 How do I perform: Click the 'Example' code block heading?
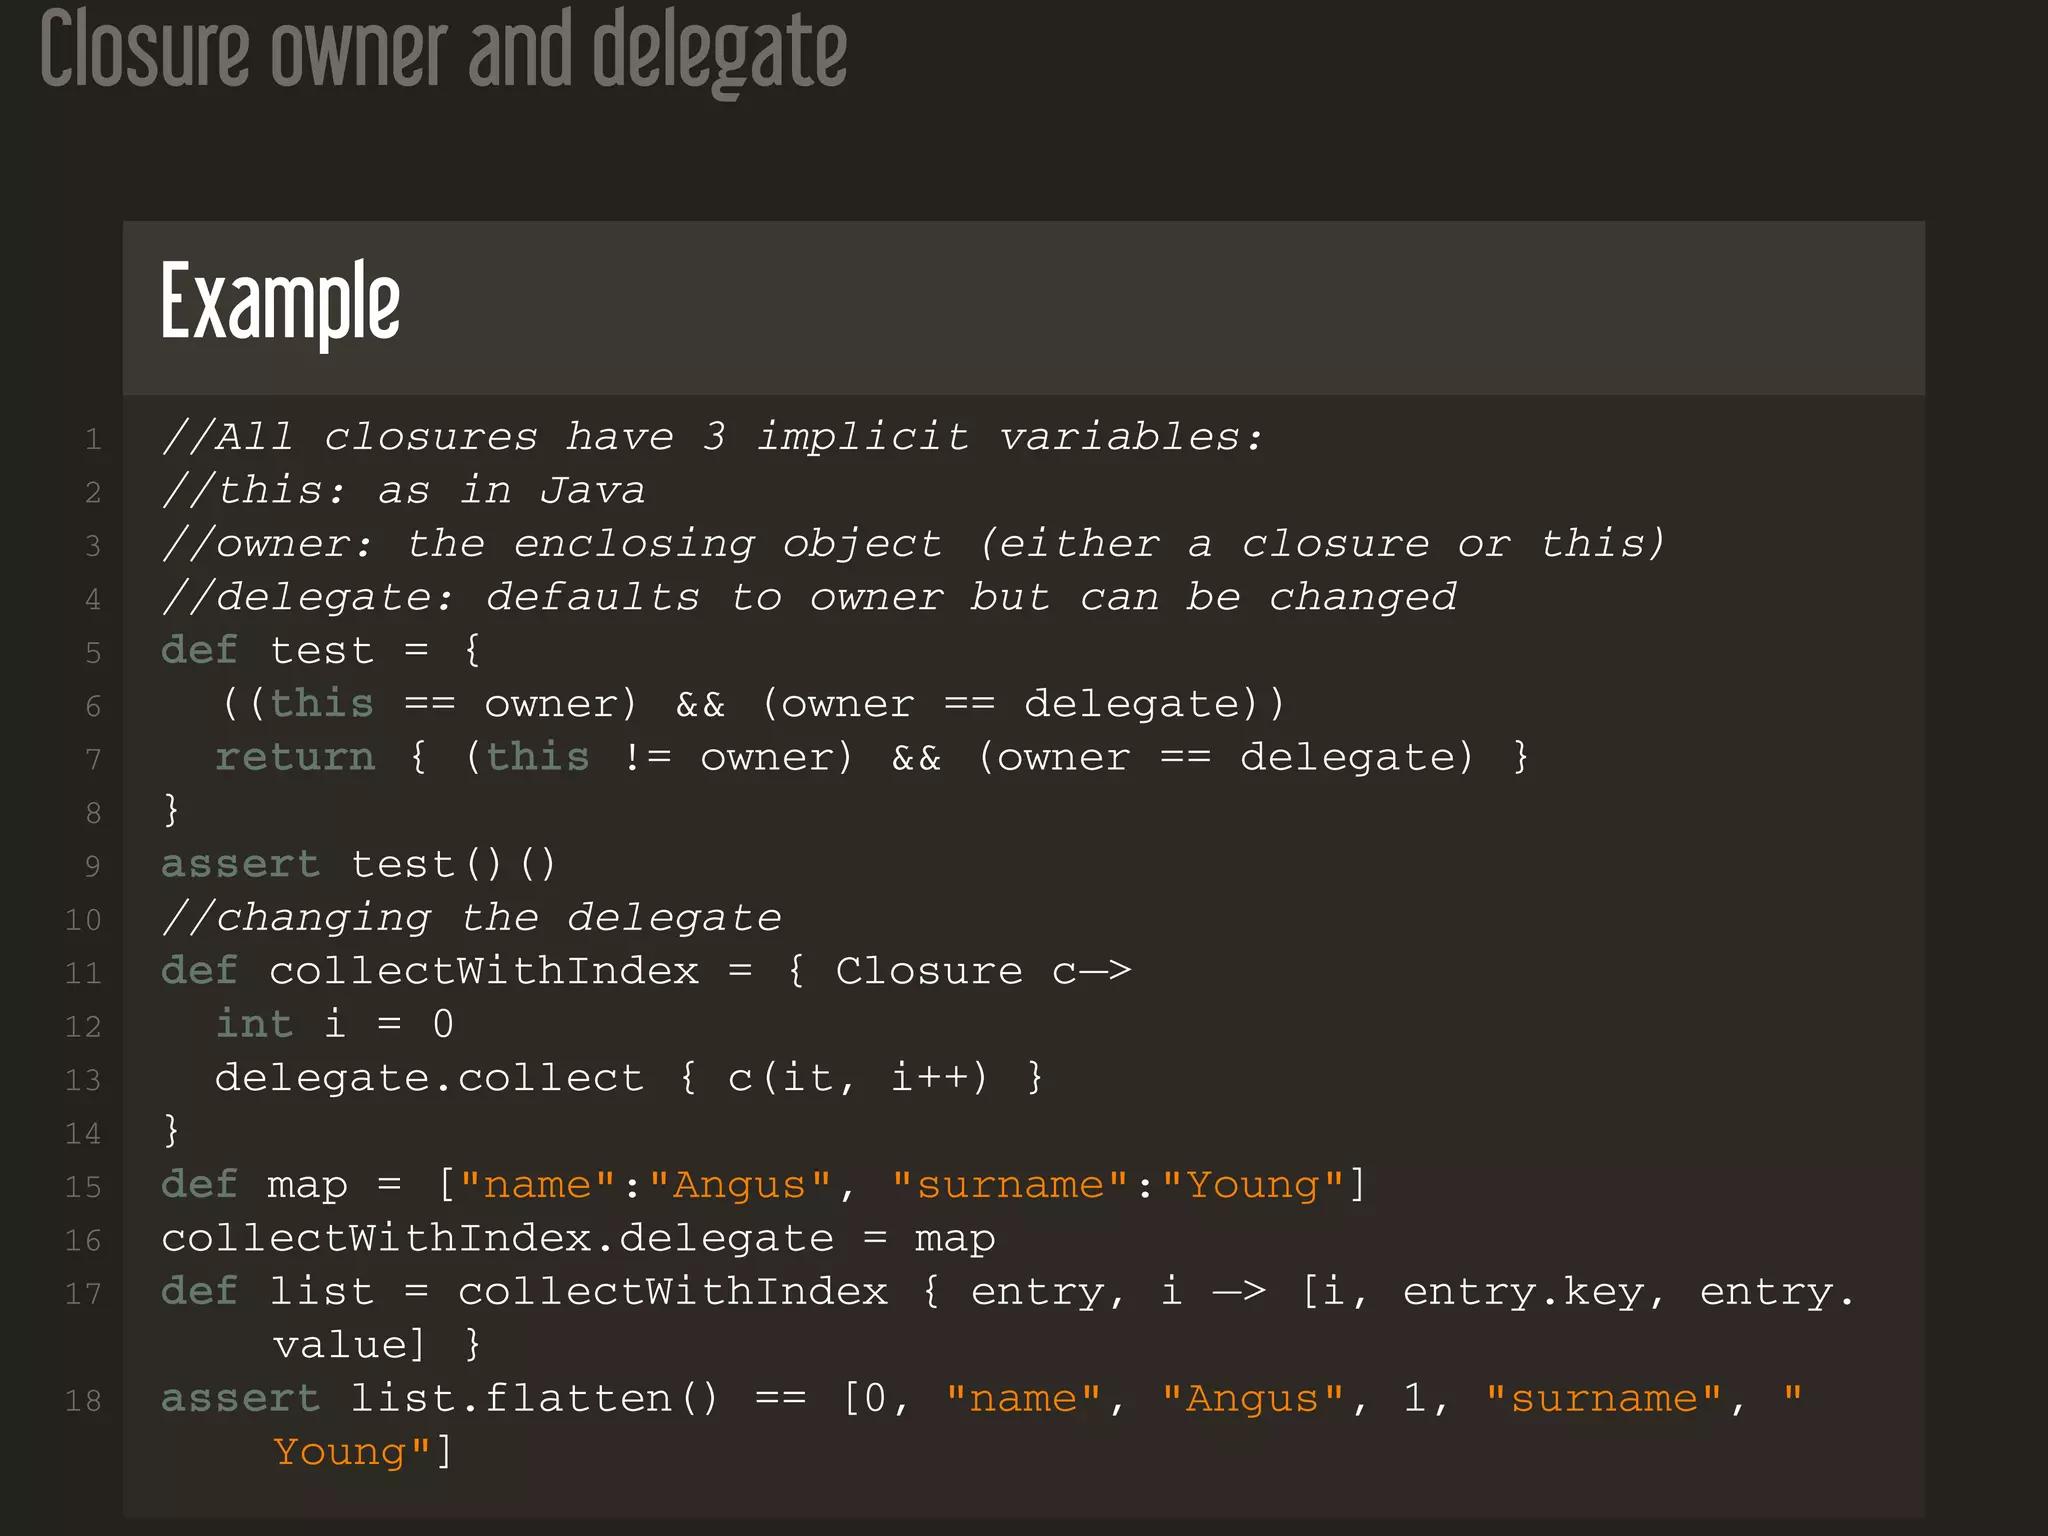point(280,302)
